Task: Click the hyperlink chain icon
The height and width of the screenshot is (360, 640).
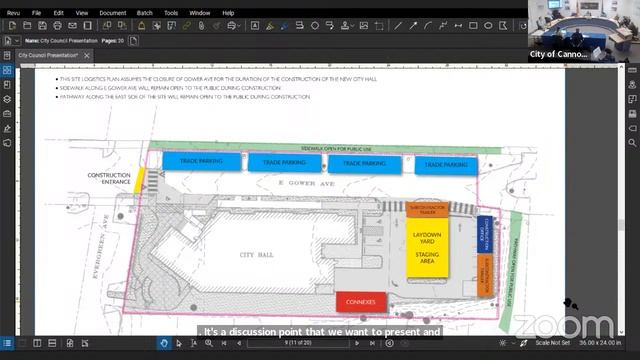Action: coord(187,26)
